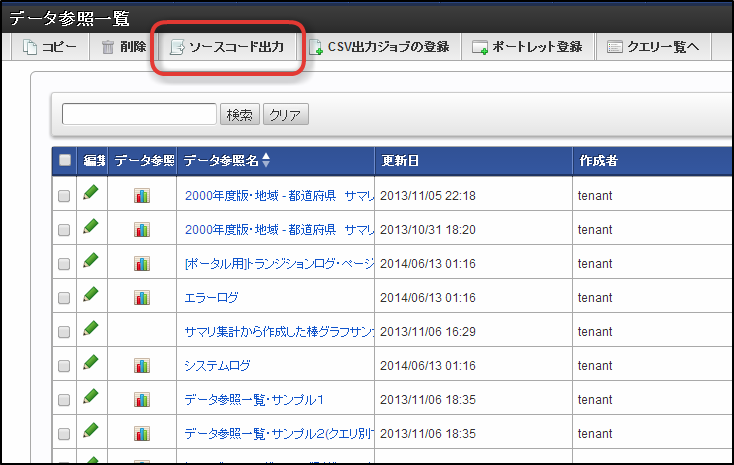The width and height of the screenshot is (734, 465).
Task: Click tenant in the システムログ row
Action: 595,366
